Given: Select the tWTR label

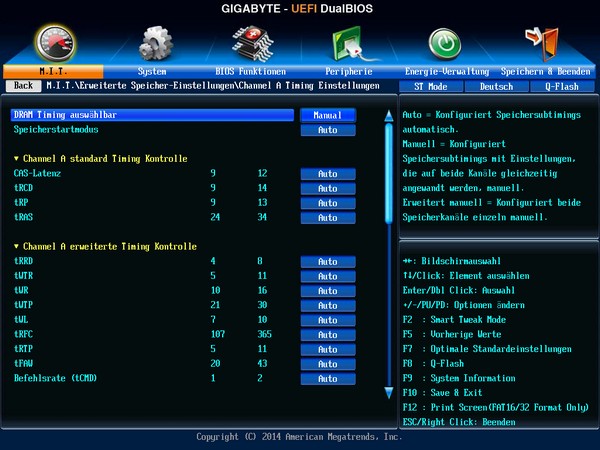Looking at the screenshot, I should (x=23, y=276).
